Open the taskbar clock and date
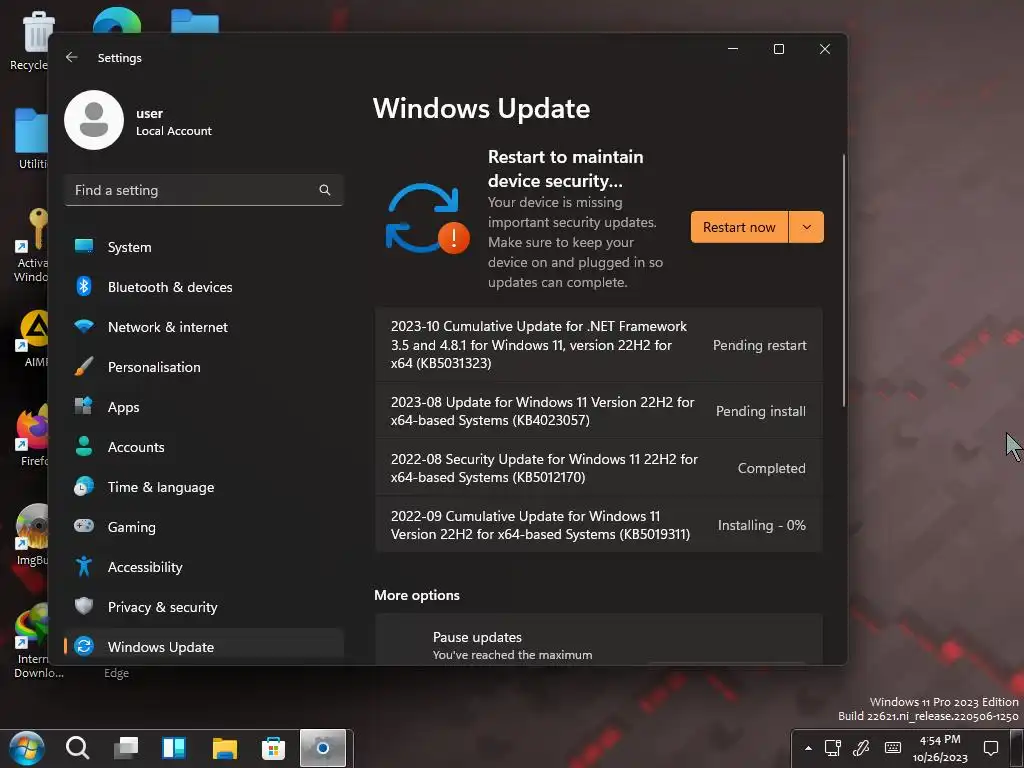This screenshot has height=768, width=1024. click(940, 748)
